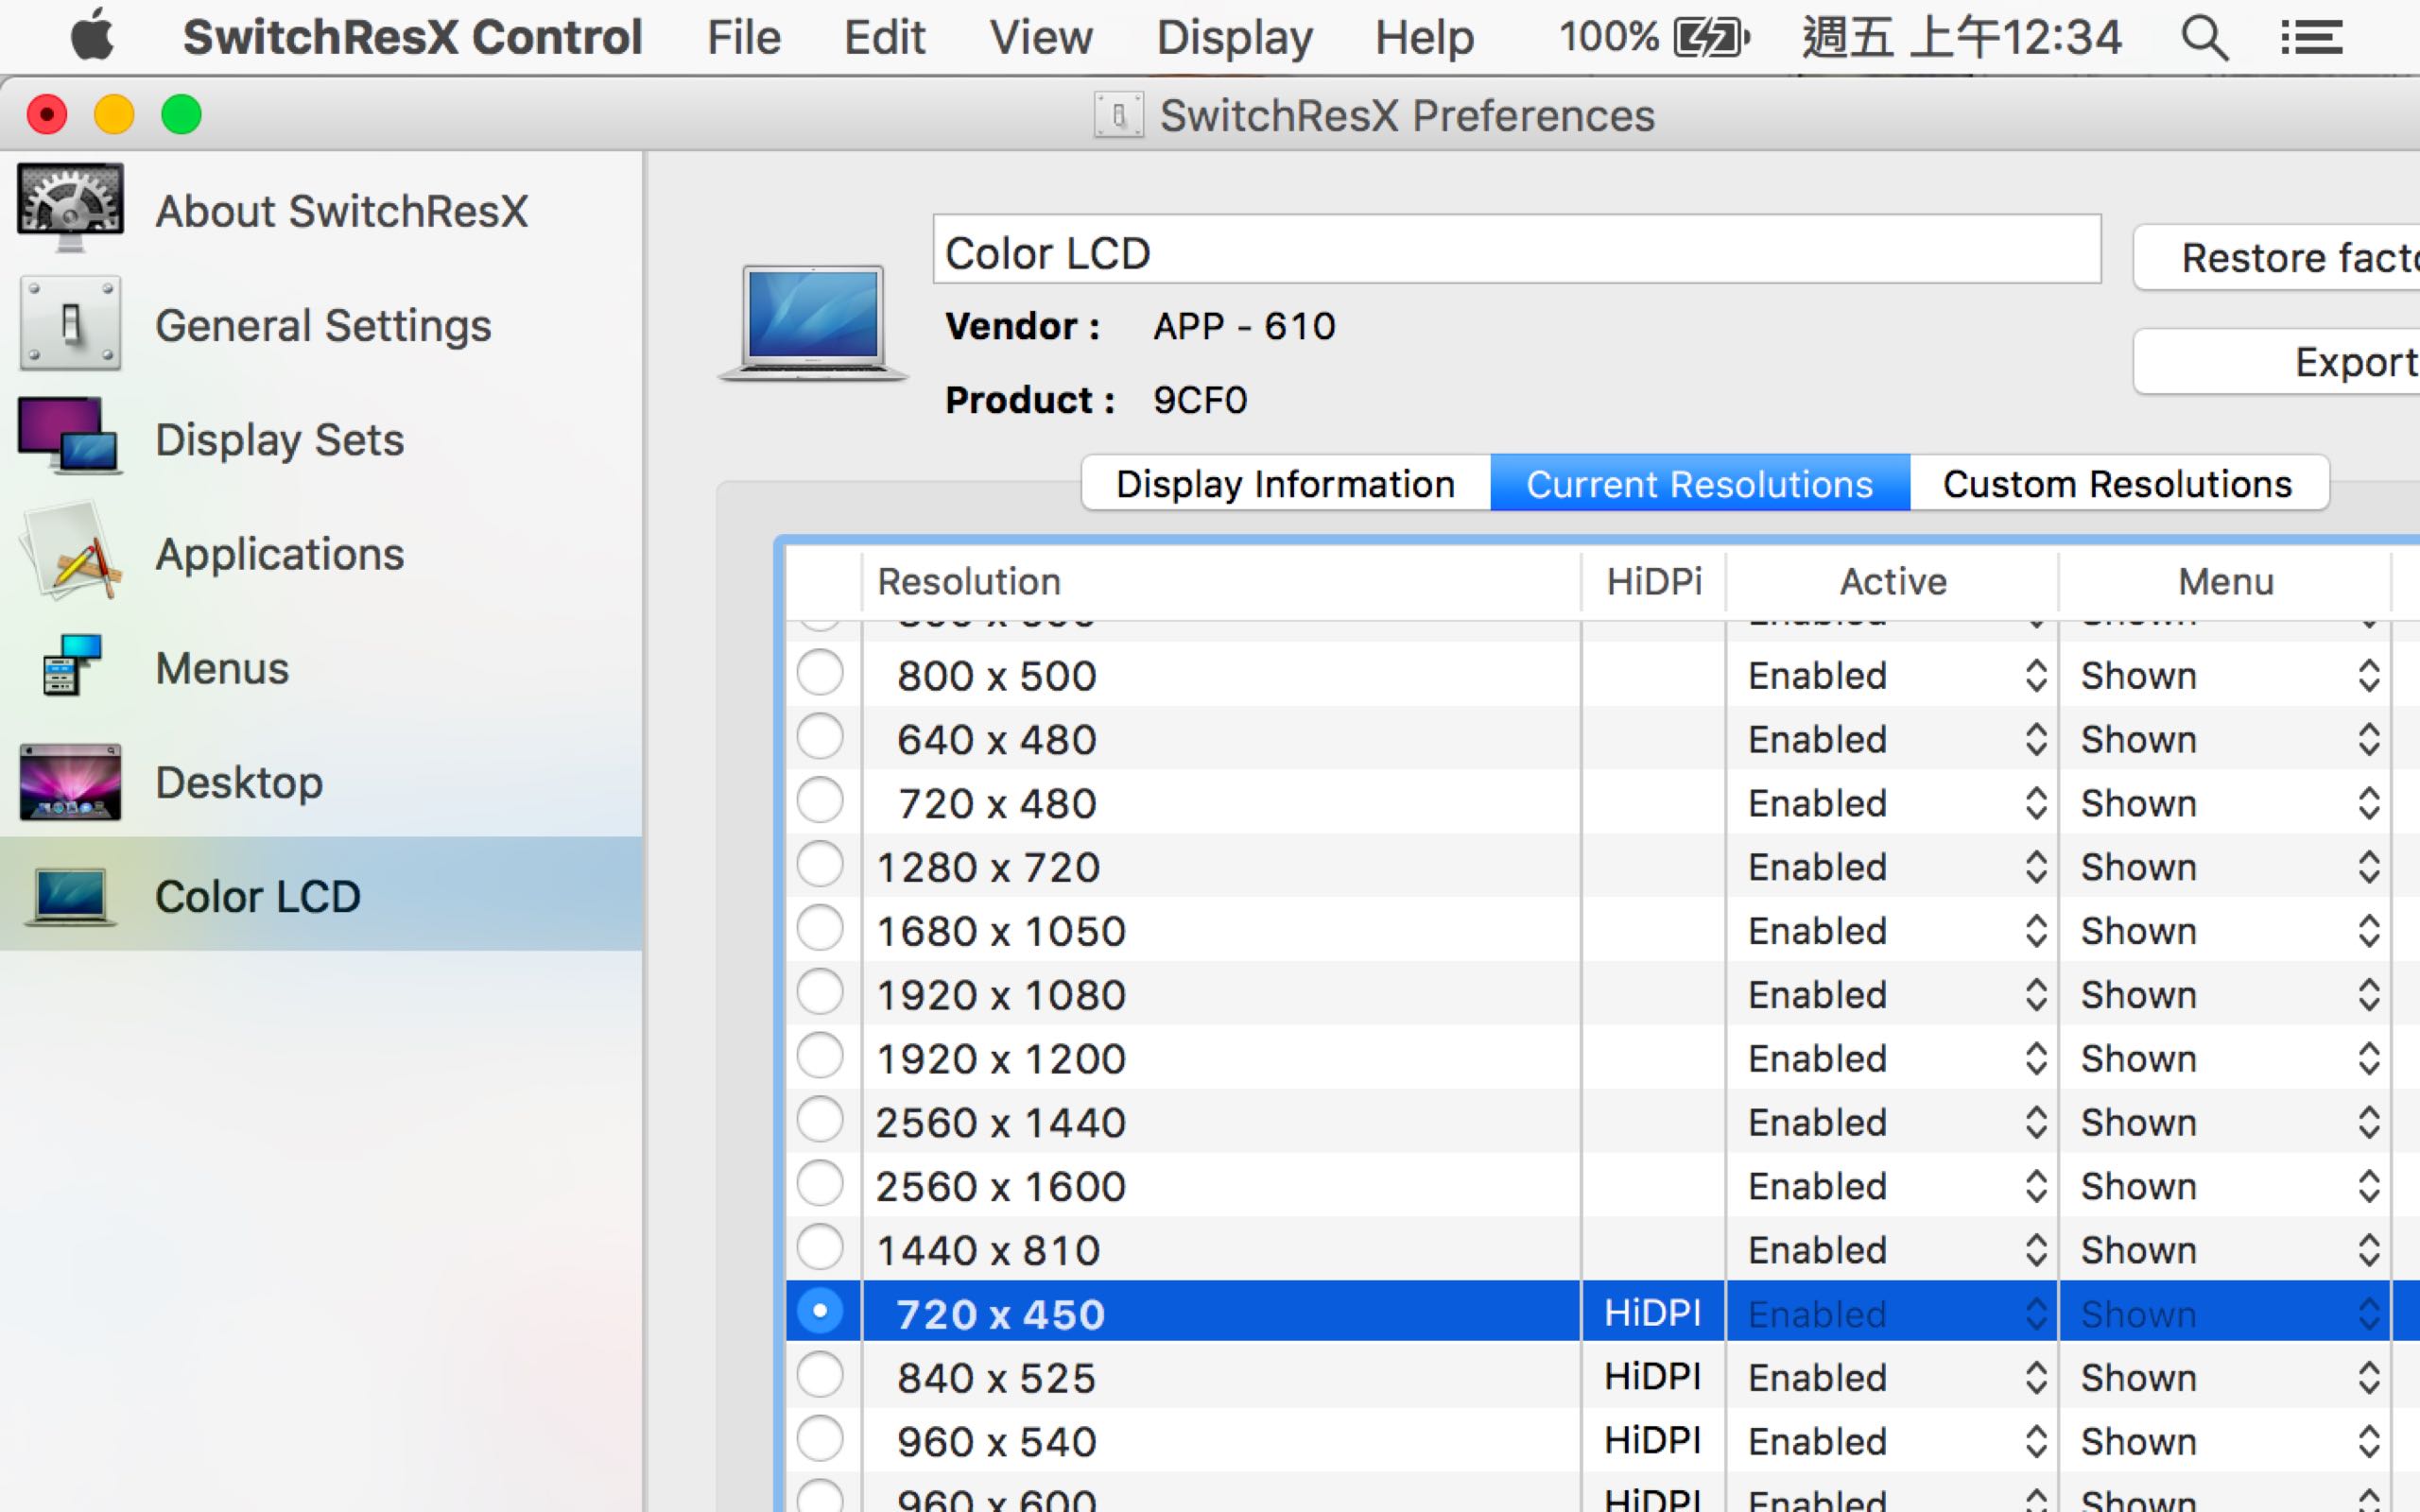
Task: Open the Help menu
Action: coord(1424,38)
